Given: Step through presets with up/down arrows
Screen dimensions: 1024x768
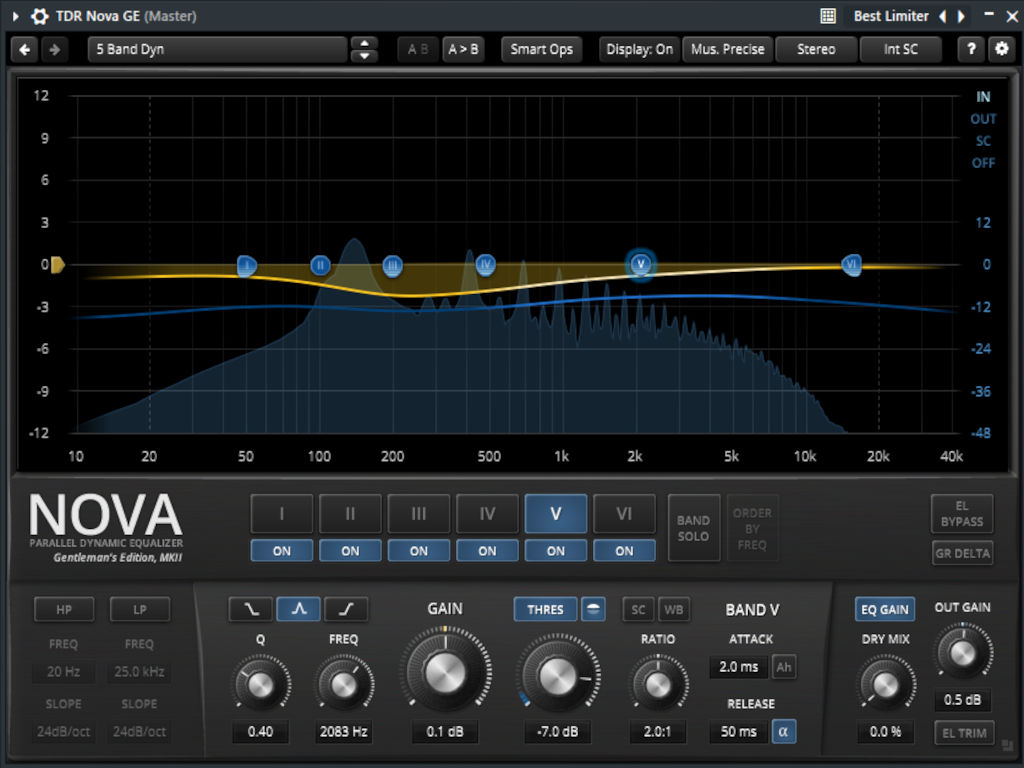Looking at the screenshot, I should (364, 49).
